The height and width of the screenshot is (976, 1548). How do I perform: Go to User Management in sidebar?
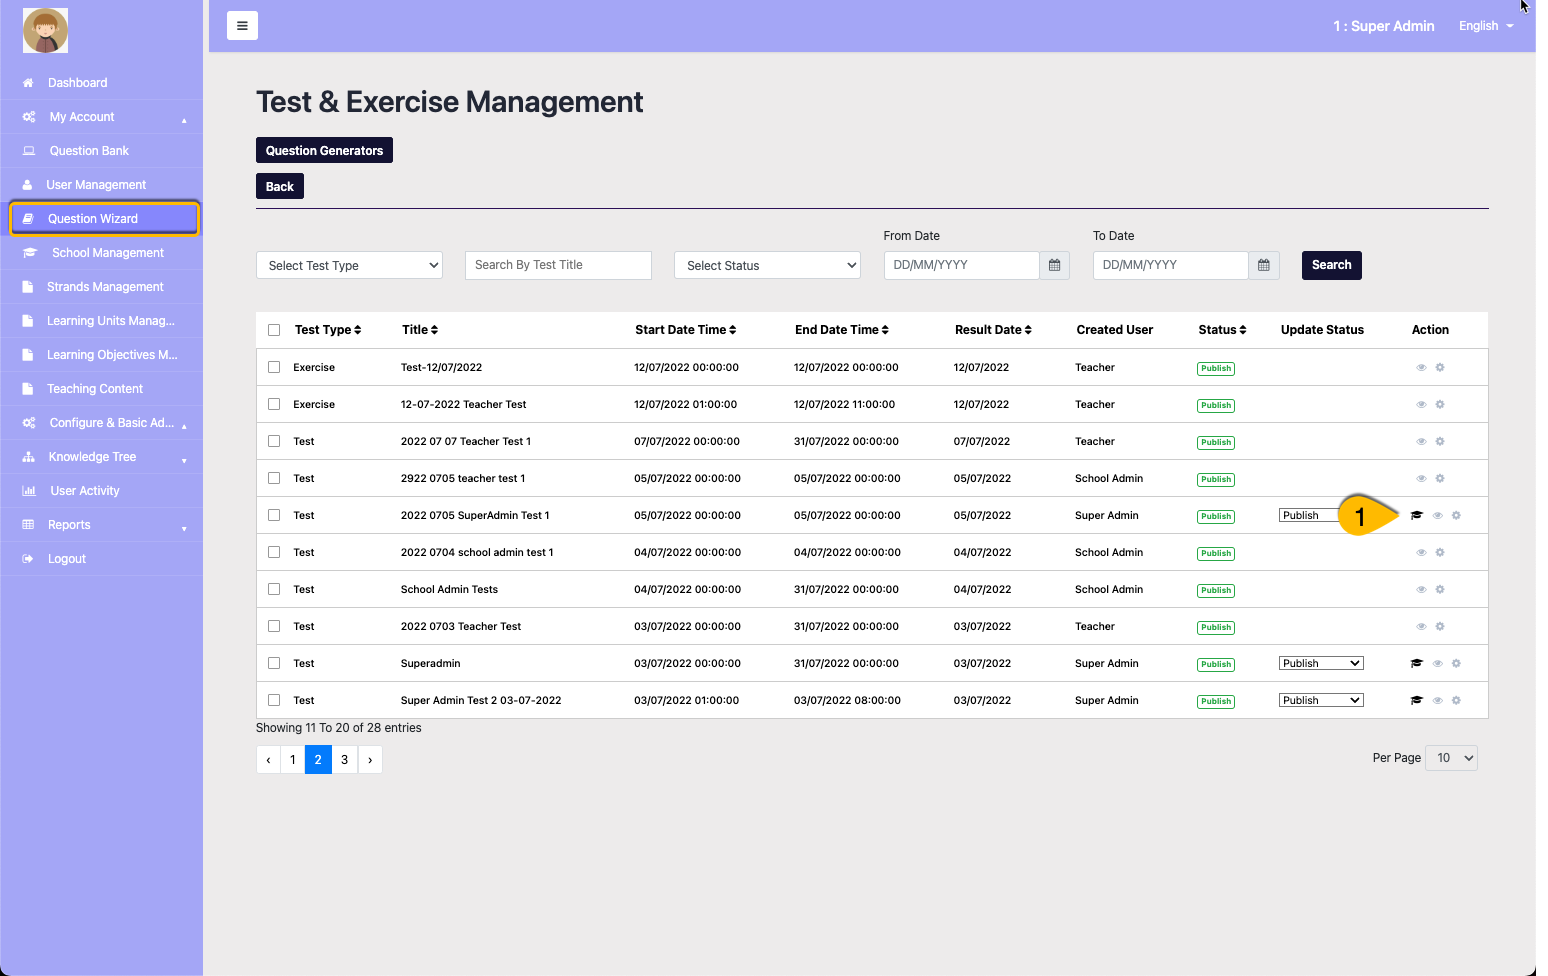point(102,185)
